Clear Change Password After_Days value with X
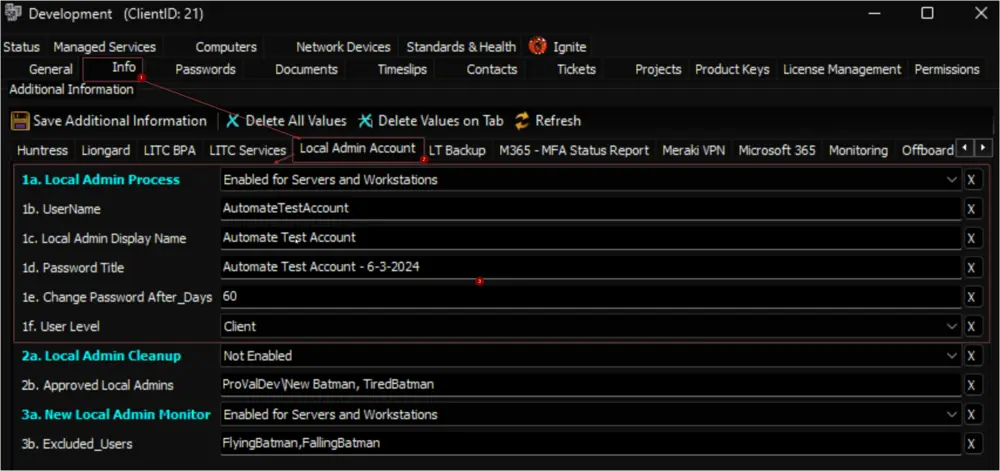The image size is (1000, 471). pyautogui.click(x=972, y=297)
